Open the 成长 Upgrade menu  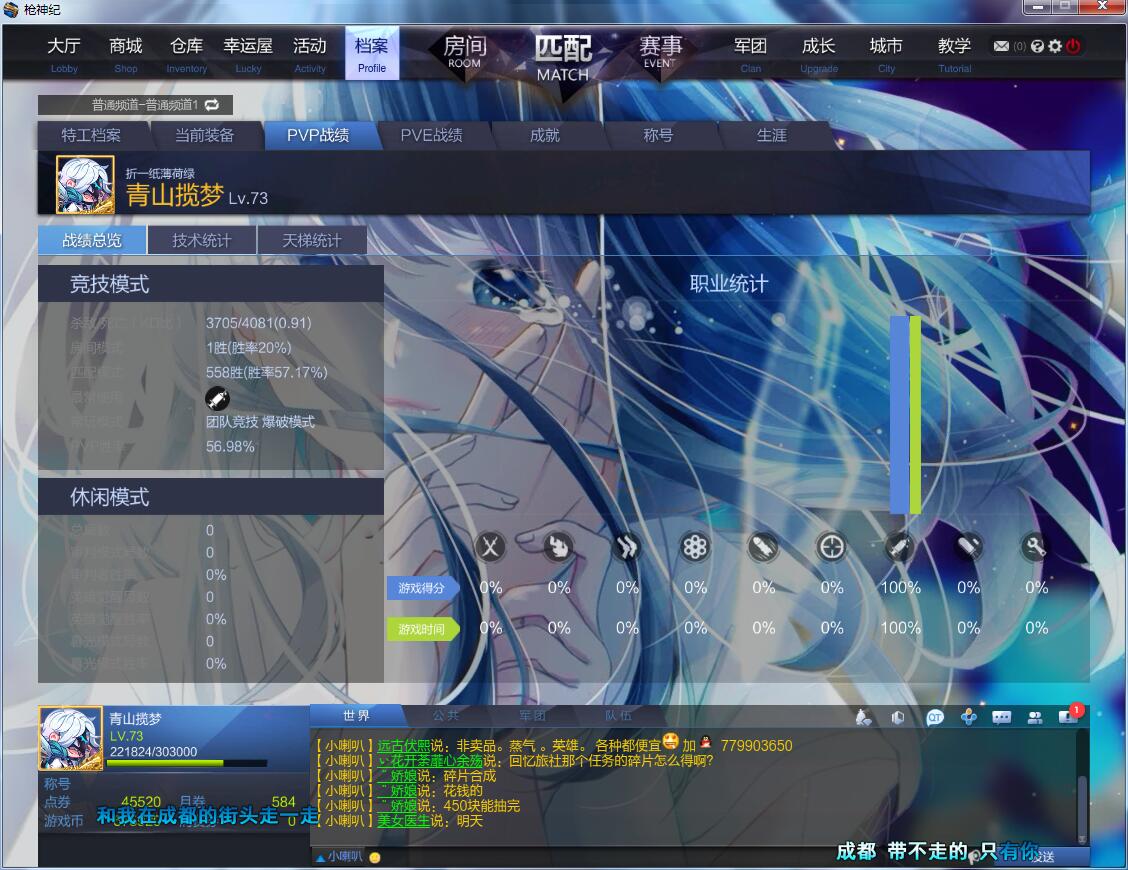click(819, 54)
